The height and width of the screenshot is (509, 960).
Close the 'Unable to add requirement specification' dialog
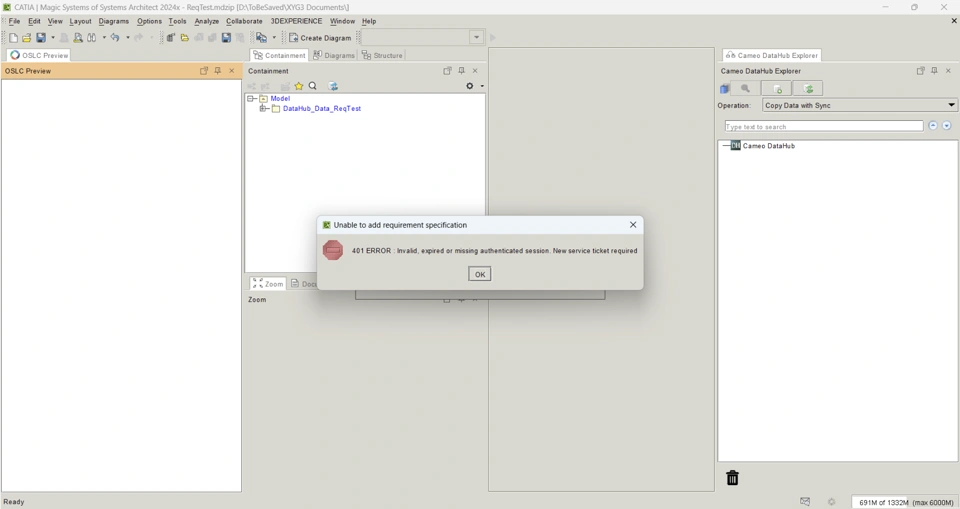633,225
